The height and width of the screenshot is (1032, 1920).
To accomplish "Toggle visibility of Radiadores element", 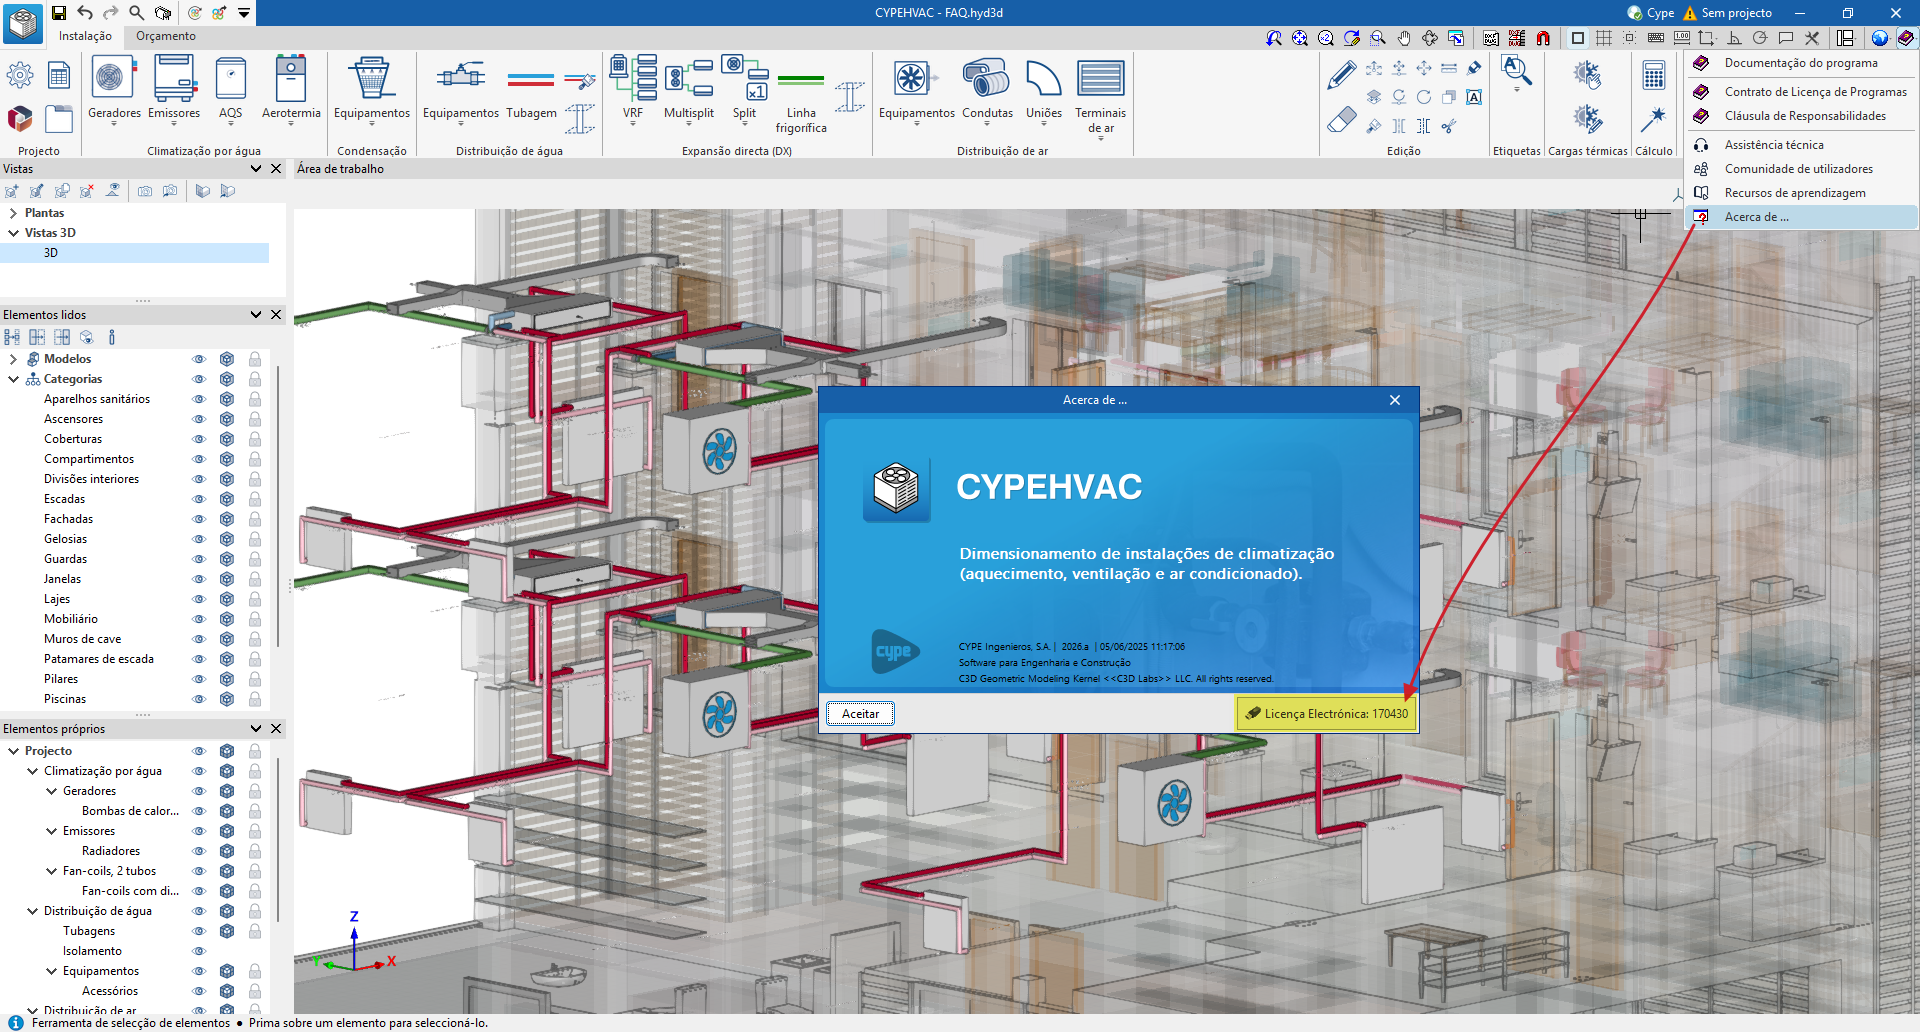I will pos(199,851).
